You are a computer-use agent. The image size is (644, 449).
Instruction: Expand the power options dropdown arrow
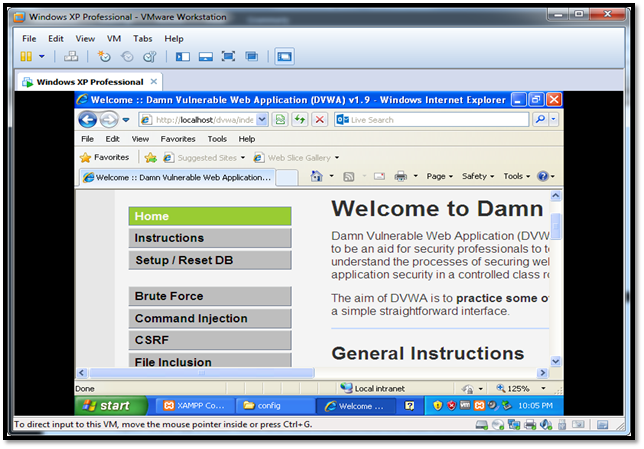click(42, 57)
